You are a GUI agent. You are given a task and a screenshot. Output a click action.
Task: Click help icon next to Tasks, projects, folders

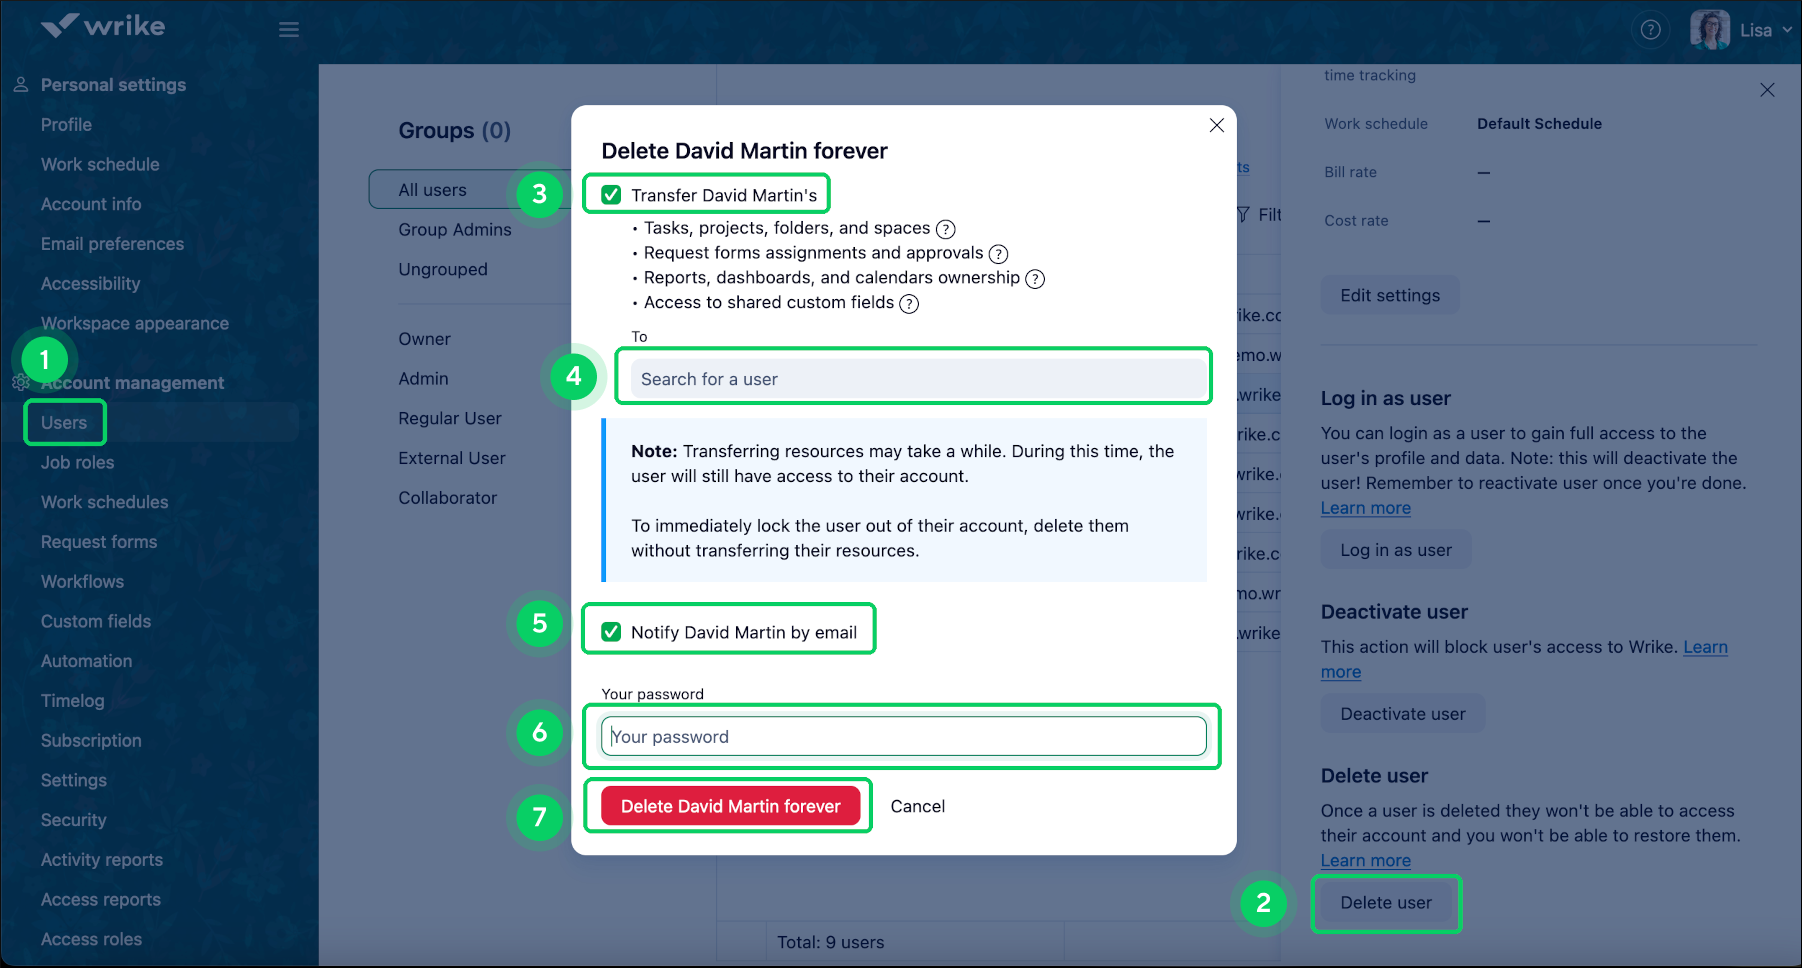tap(946, 228)
